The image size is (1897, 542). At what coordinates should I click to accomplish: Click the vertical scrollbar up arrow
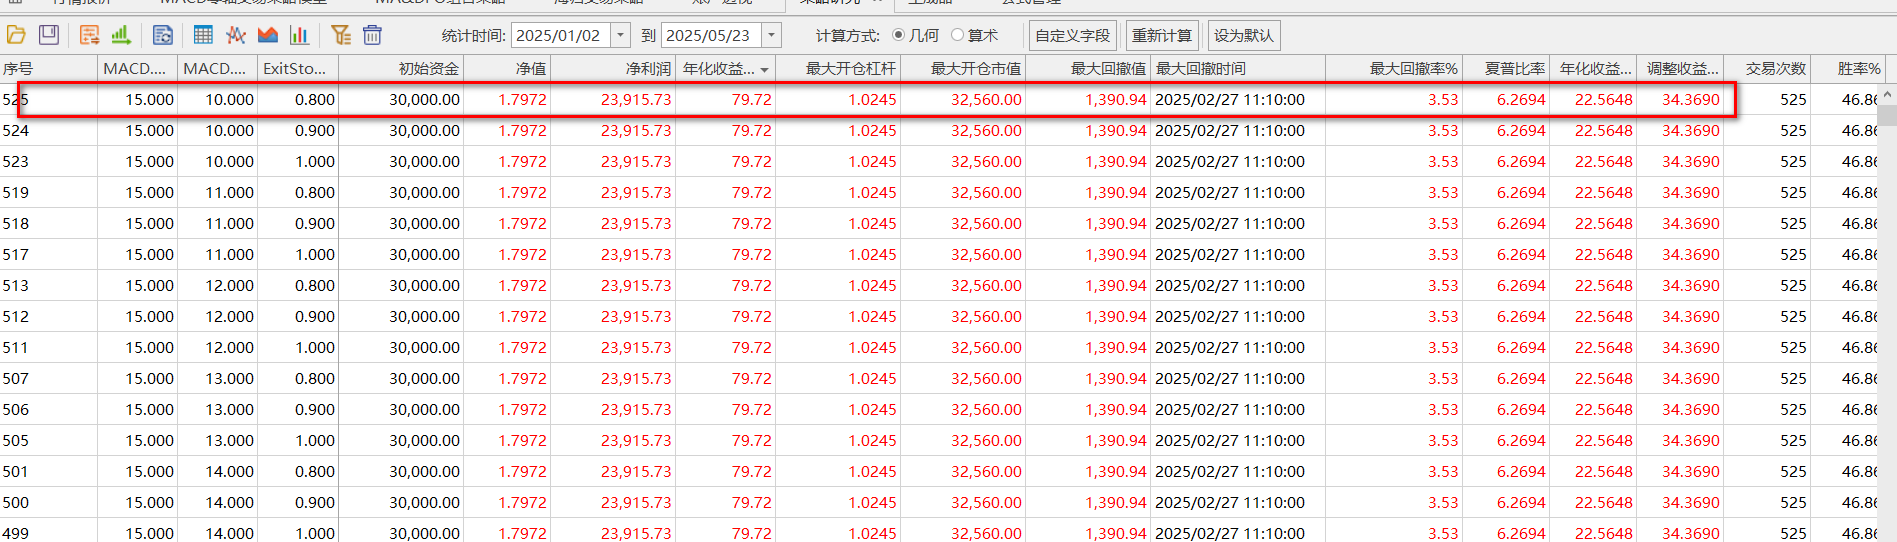[1887, 95]
